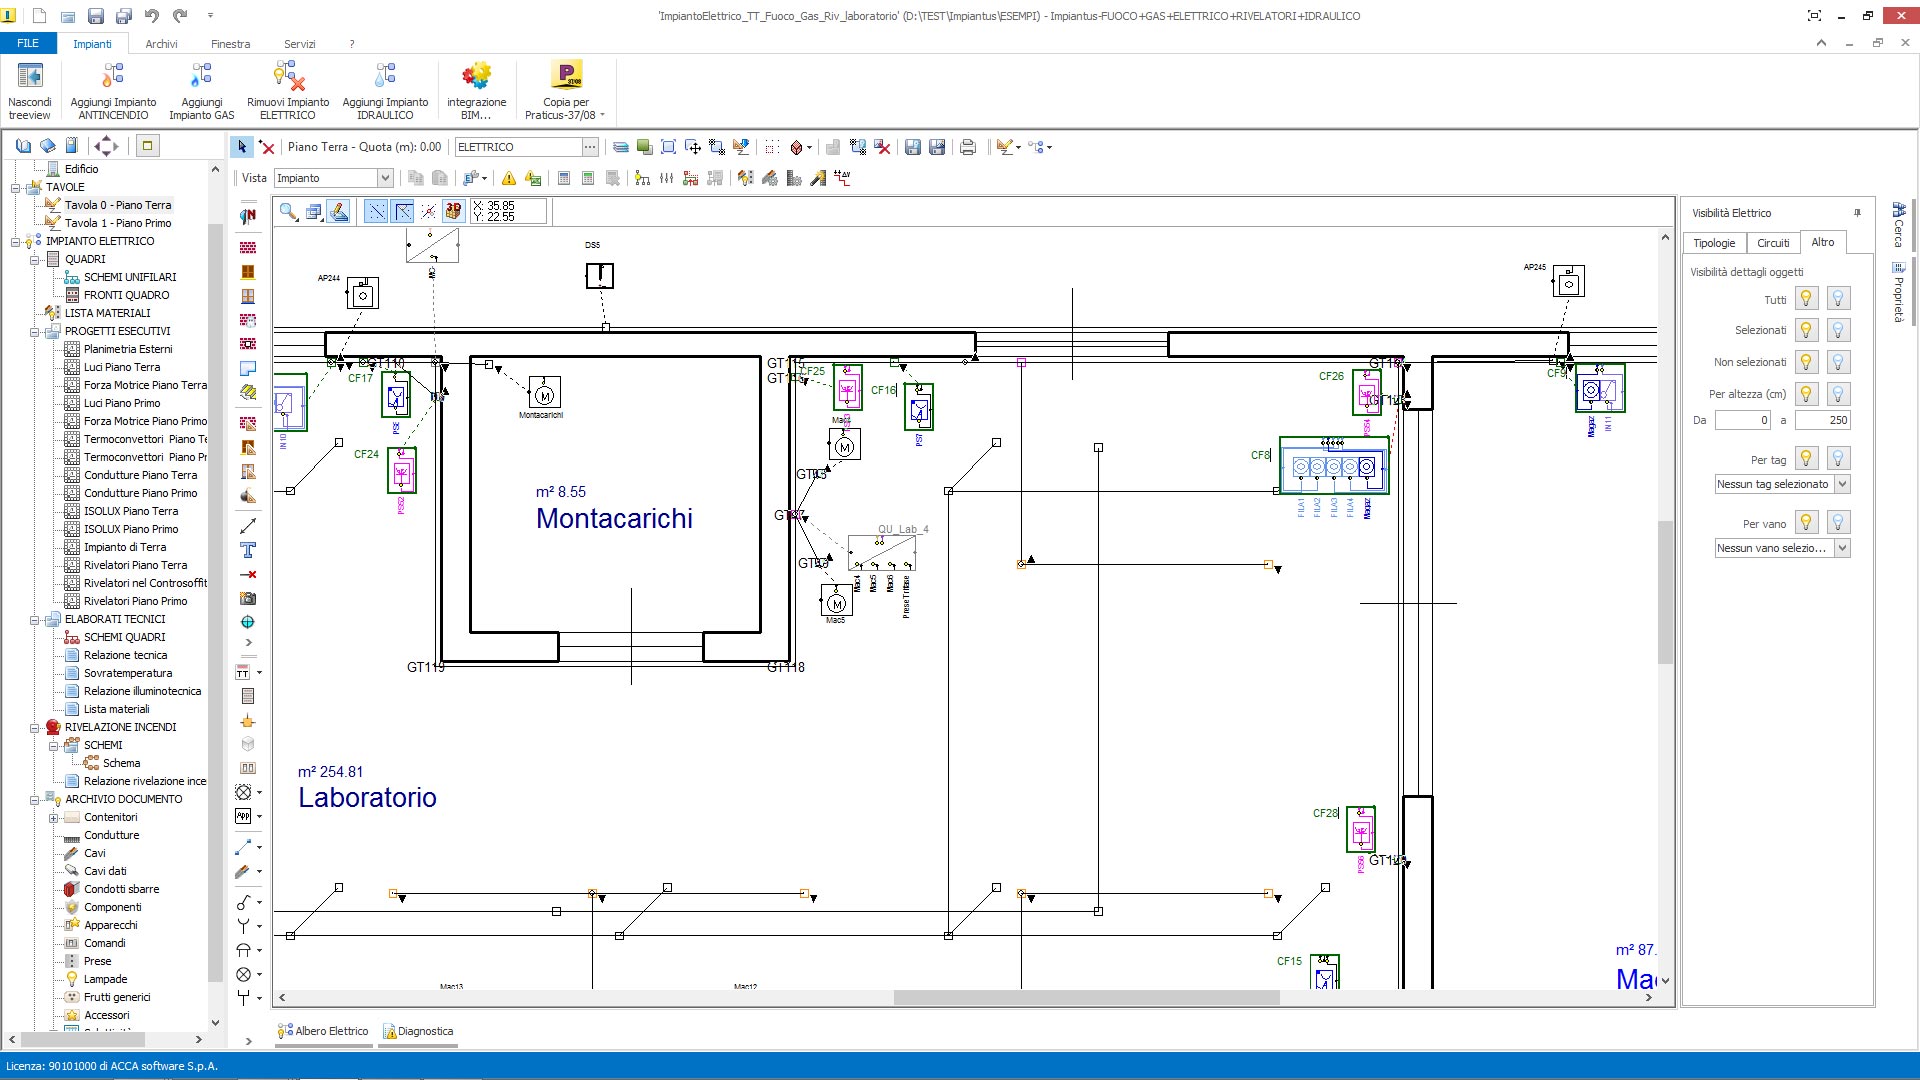
Task: Click the brick wall tool icon
Action: (248, 247)
